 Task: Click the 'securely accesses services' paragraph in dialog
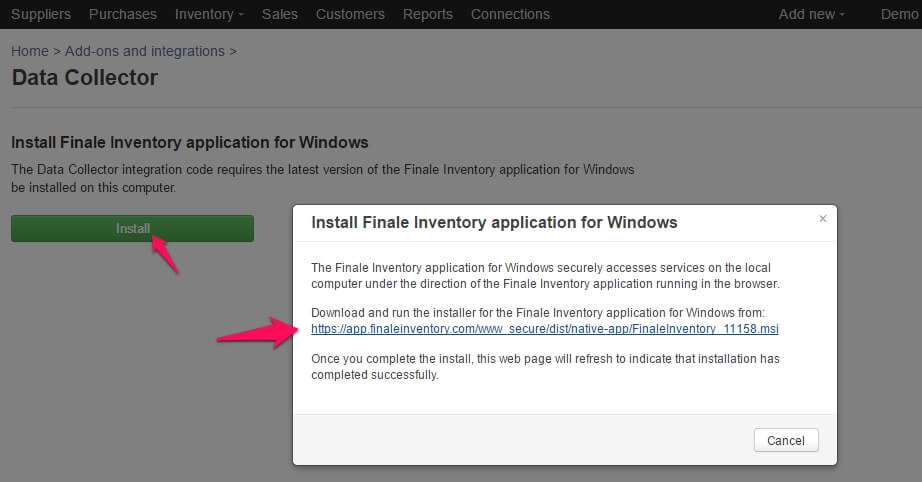545,276
